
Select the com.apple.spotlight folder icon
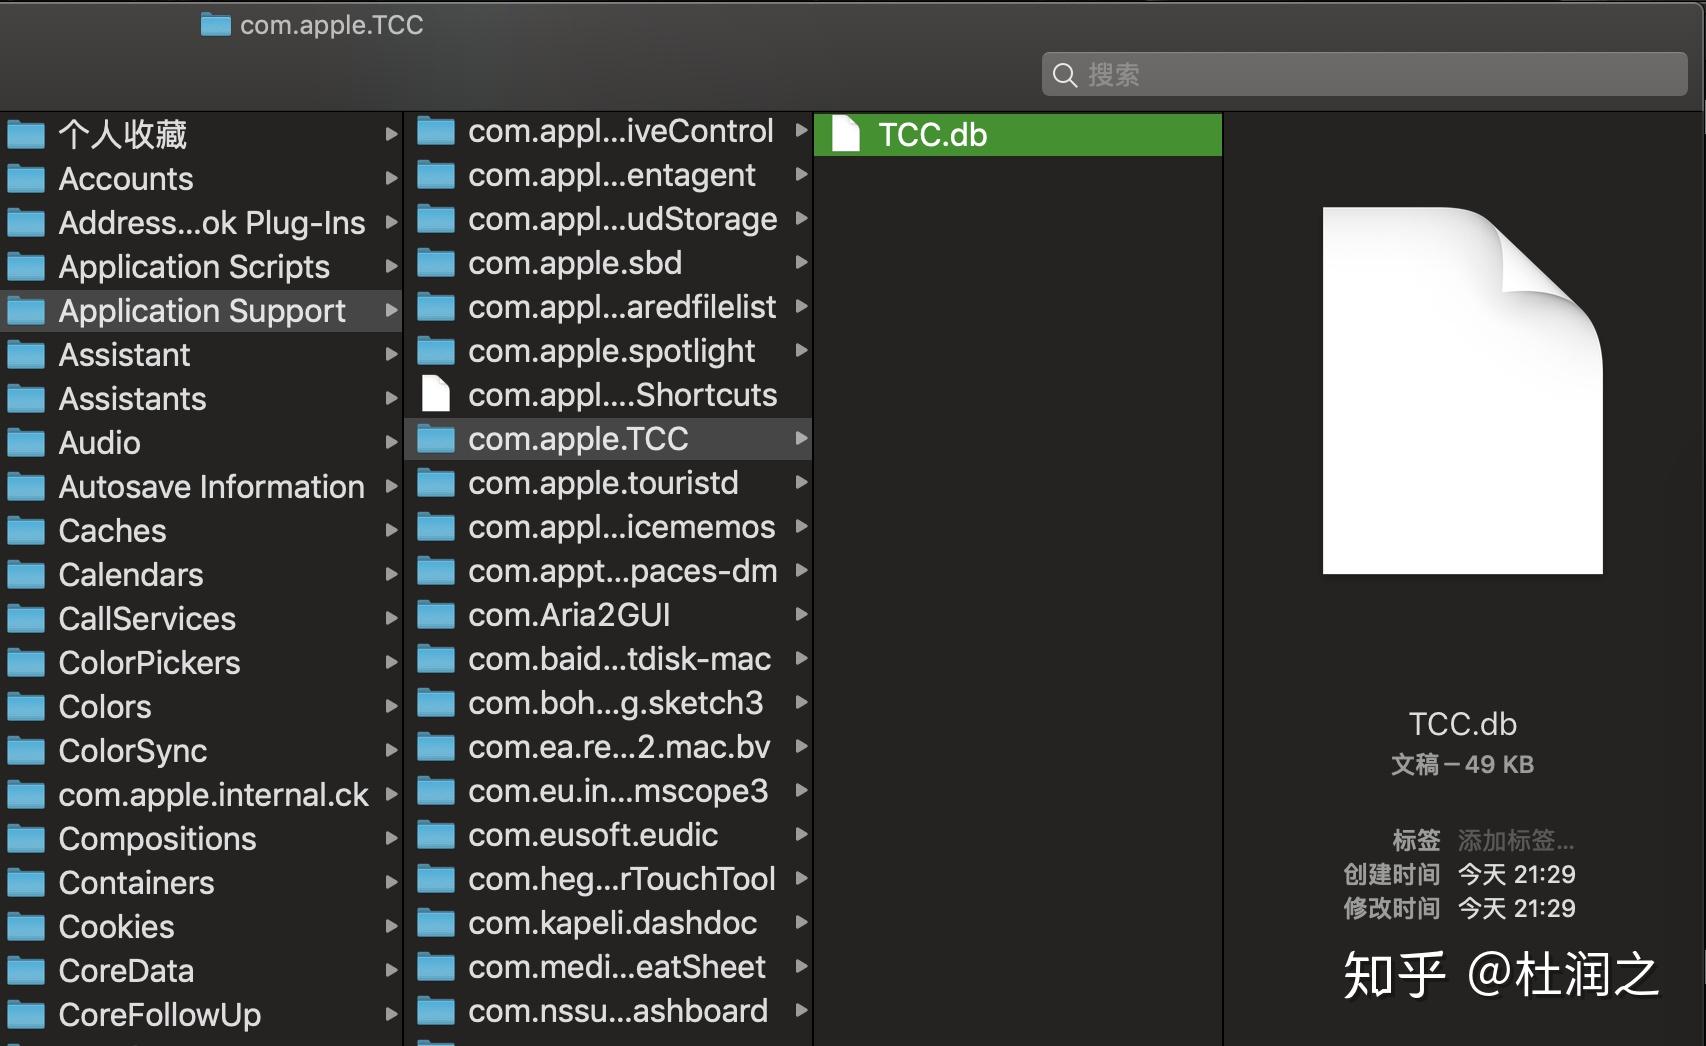point(436,350)
